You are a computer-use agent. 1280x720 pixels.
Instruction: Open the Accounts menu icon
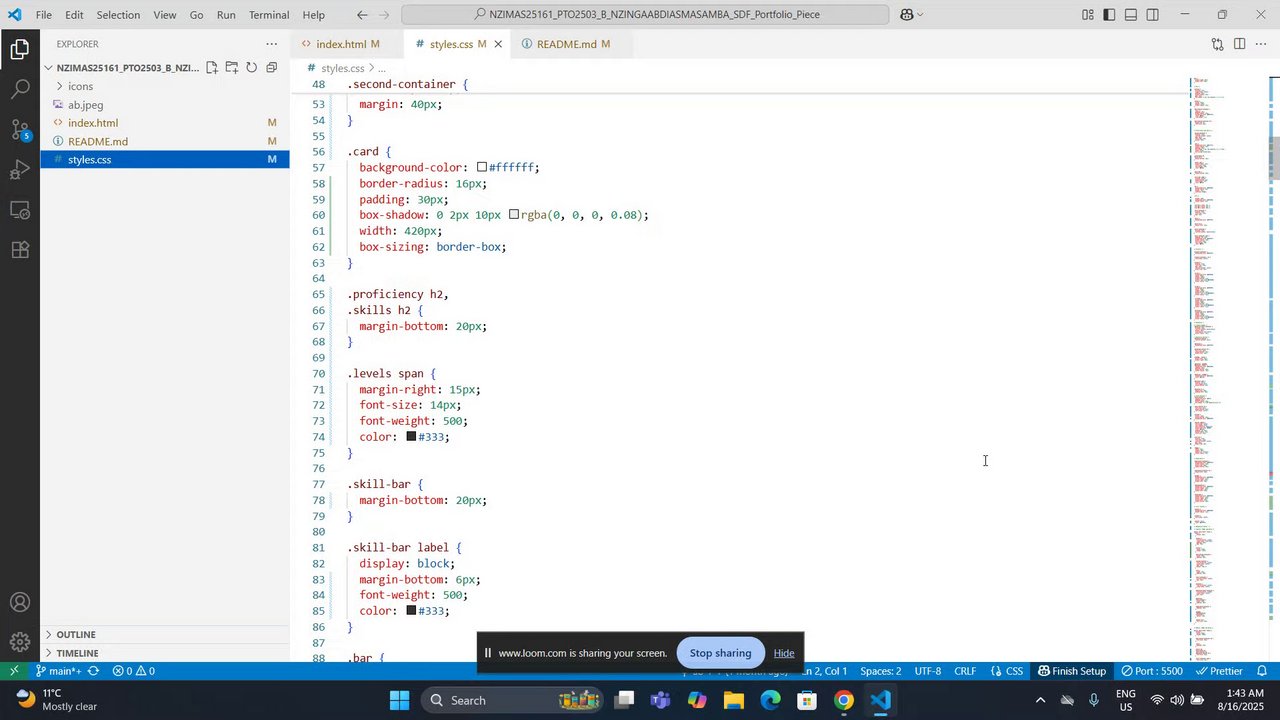(20, 603)
